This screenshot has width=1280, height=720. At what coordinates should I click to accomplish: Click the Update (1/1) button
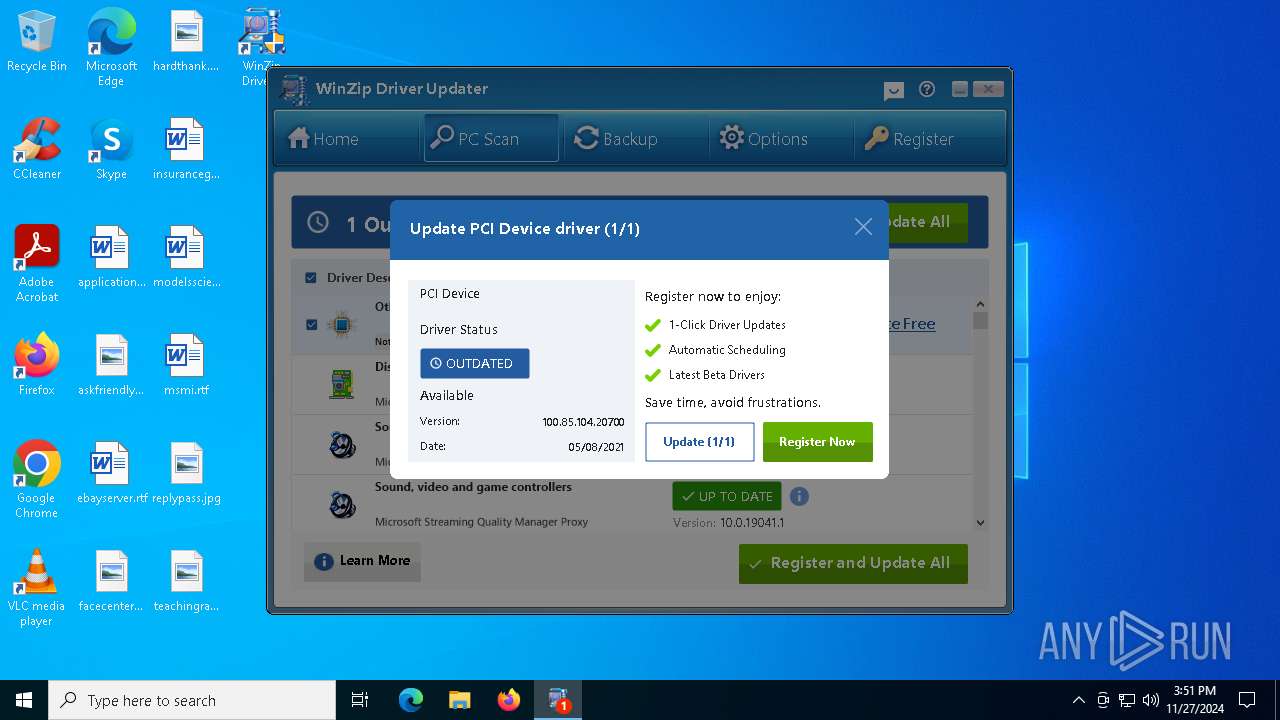[699, 442]
